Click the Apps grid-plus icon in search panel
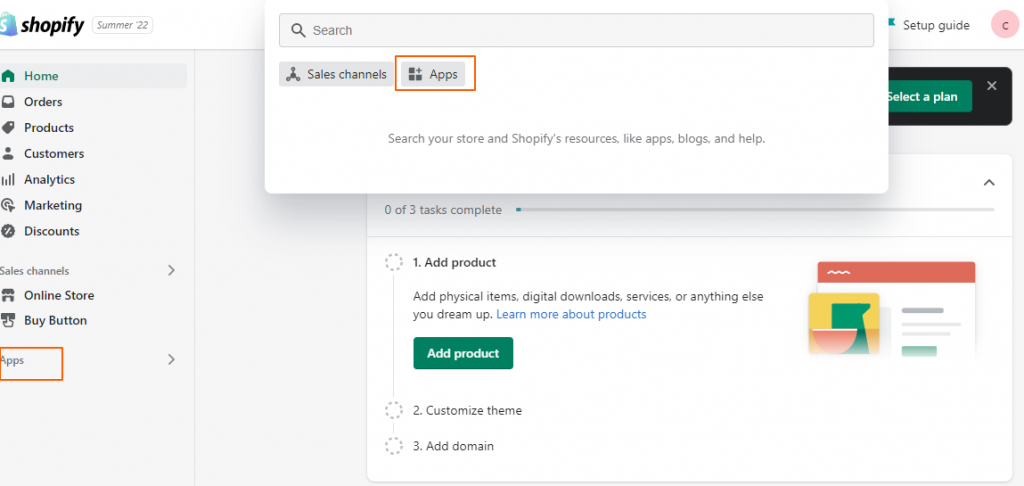 [415, 74]
